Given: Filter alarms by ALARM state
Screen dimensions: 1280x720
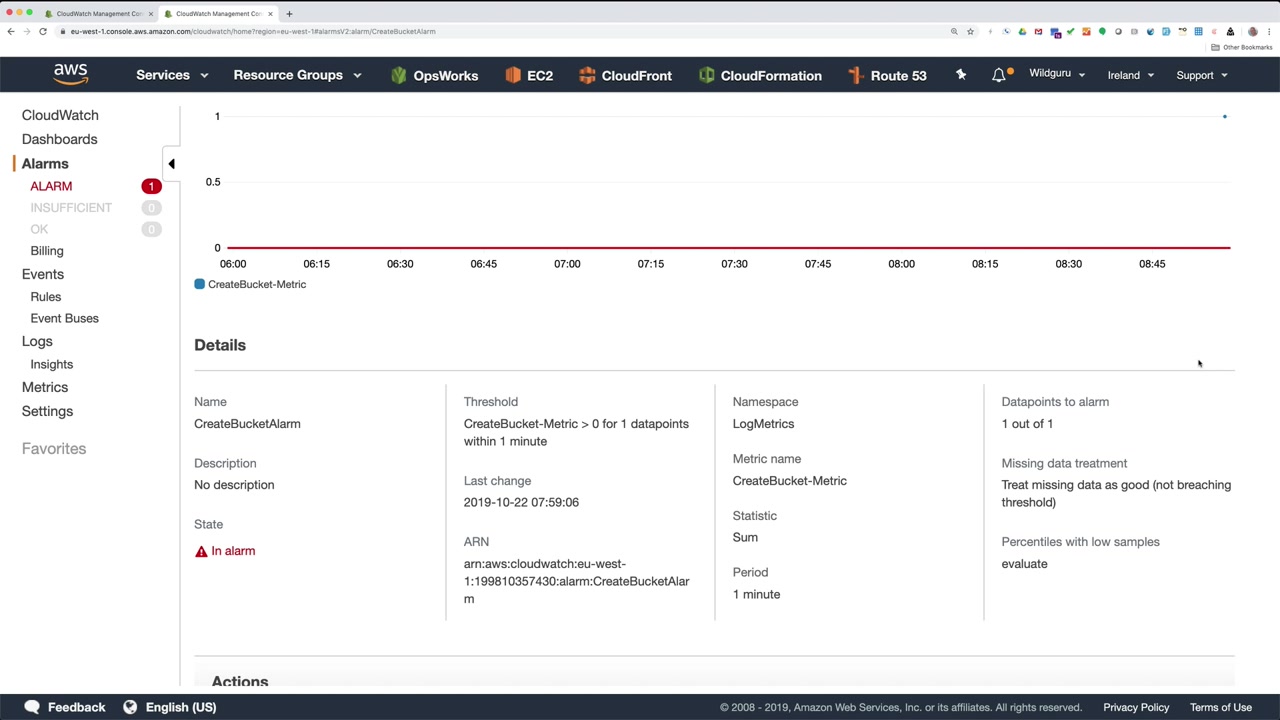Looking at the screenshot, I should [x=51, y=186].
